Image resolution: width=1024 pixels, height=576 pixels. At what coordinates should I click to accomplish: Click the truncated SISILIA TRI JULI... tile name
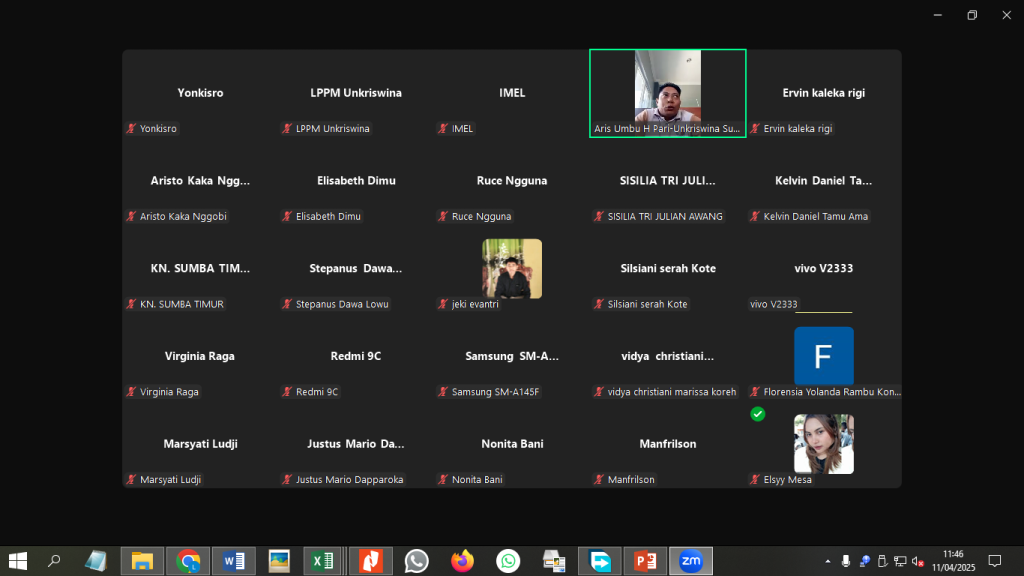(667, 181)
